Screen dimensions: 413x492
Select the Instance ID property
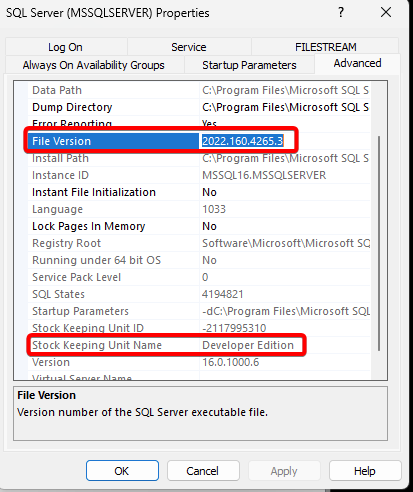coord(61,175)
